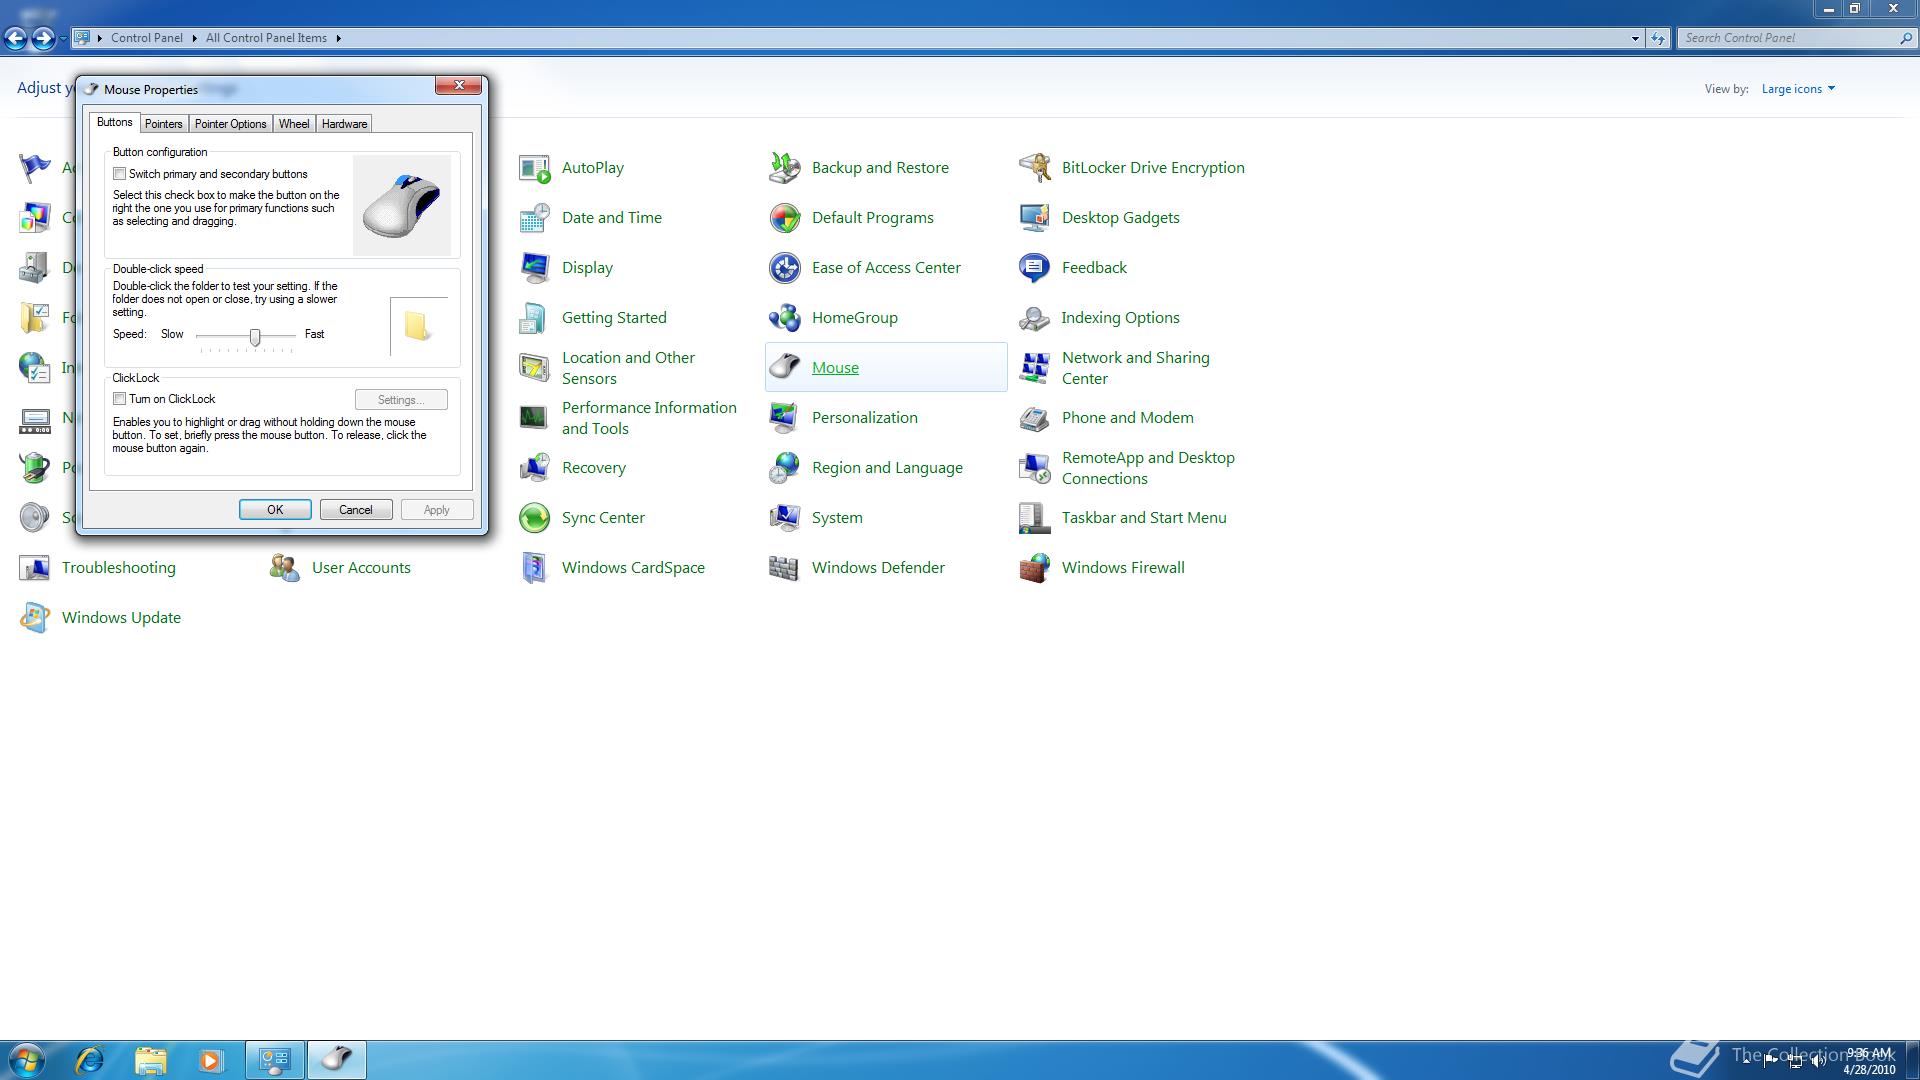Open the RemoteApp and Desktop Connections link
Viewport: 1920px width, 1080px height.
[x=1148, y=468]
